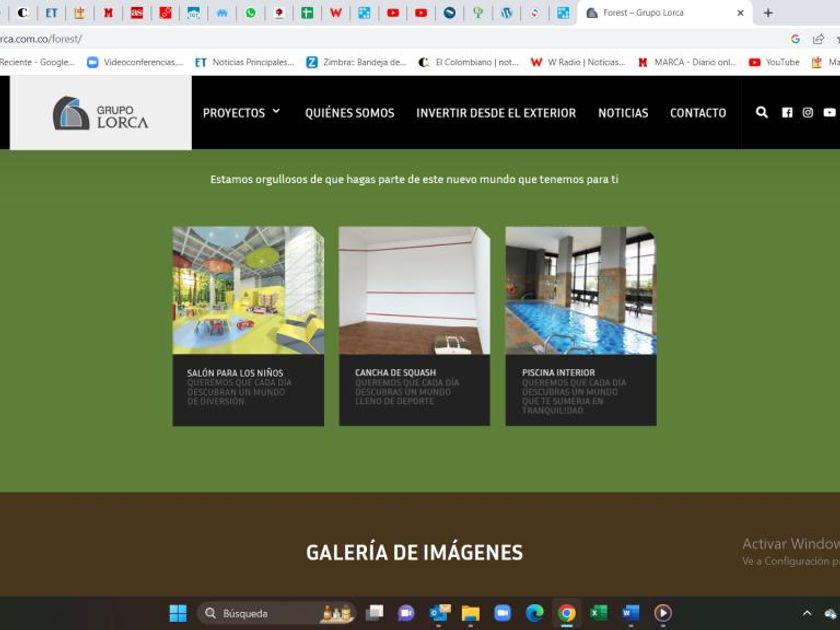This screenshot has height=630, width=840.
Task: Open File Explorer from the taskbar
Action: click(470, 613)
